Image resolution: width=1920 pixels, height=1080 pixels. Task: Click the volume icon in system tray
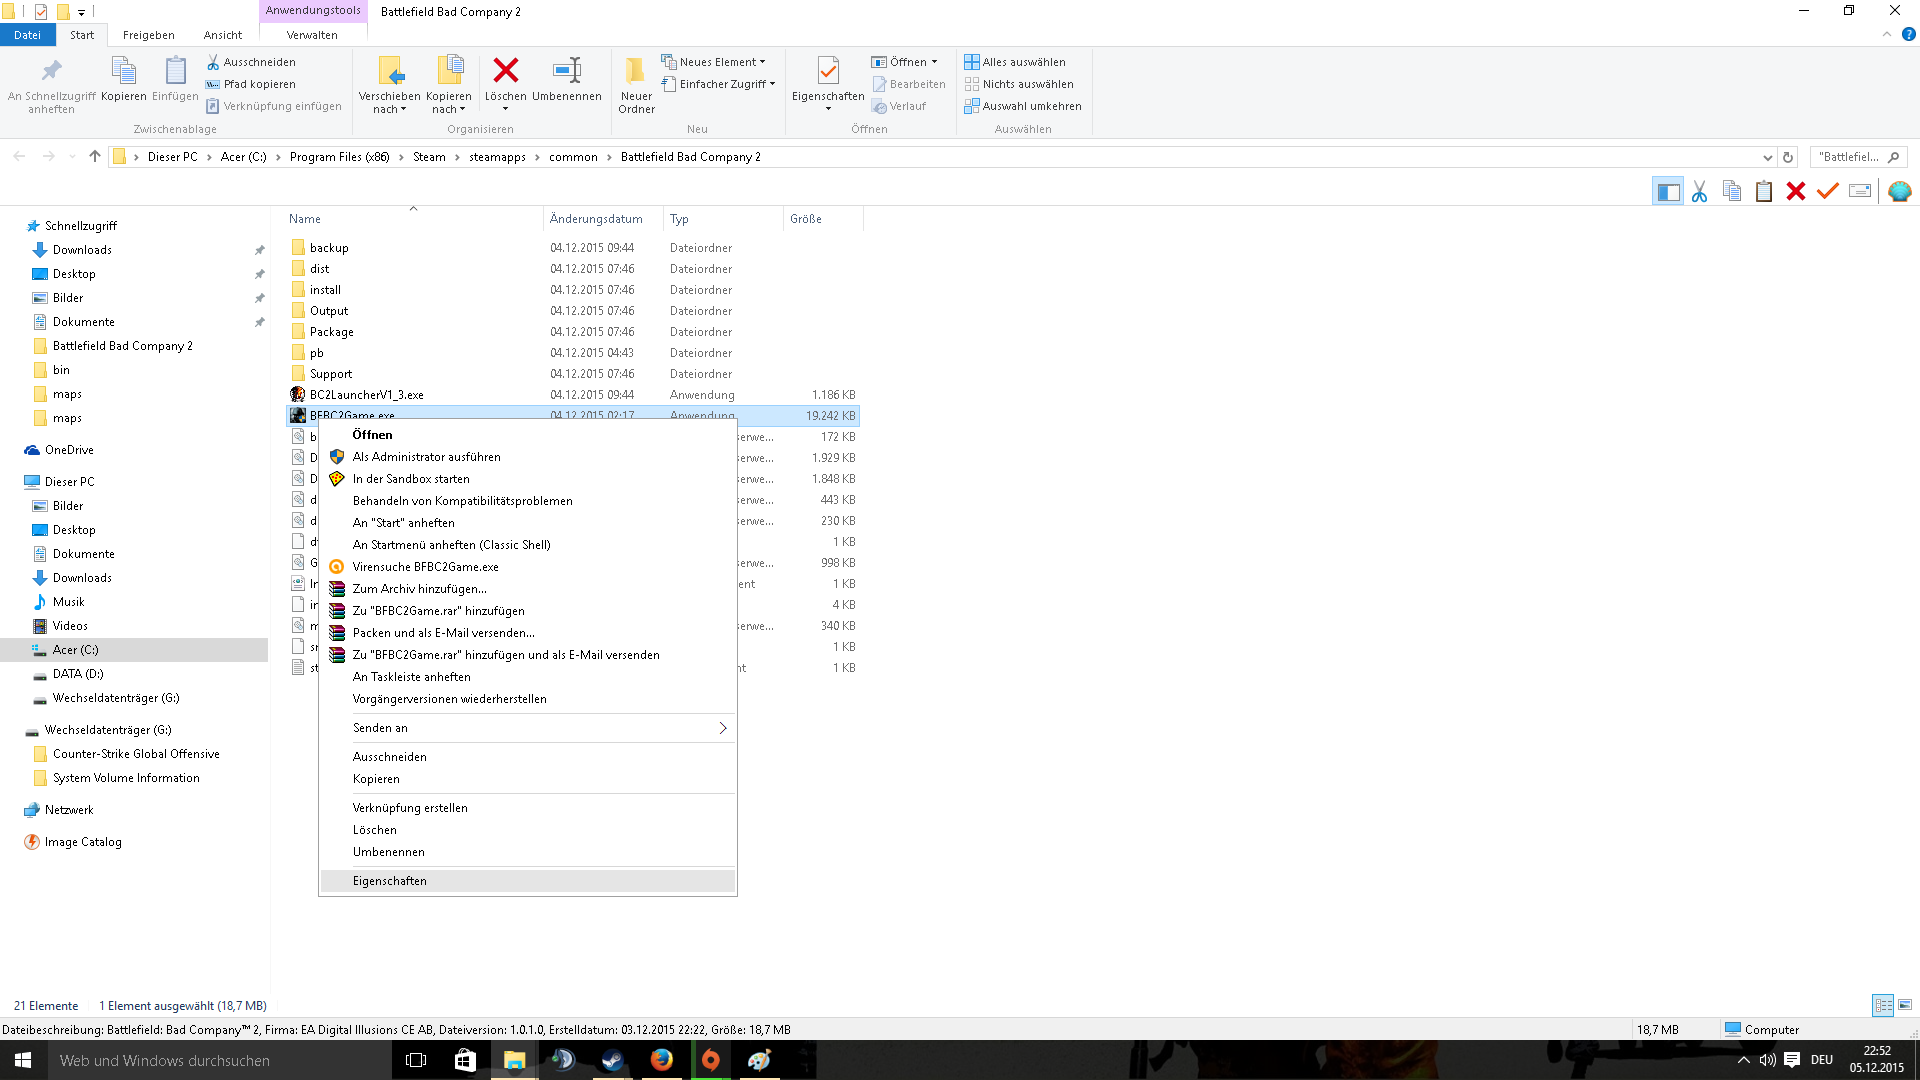(1767, 1060)
